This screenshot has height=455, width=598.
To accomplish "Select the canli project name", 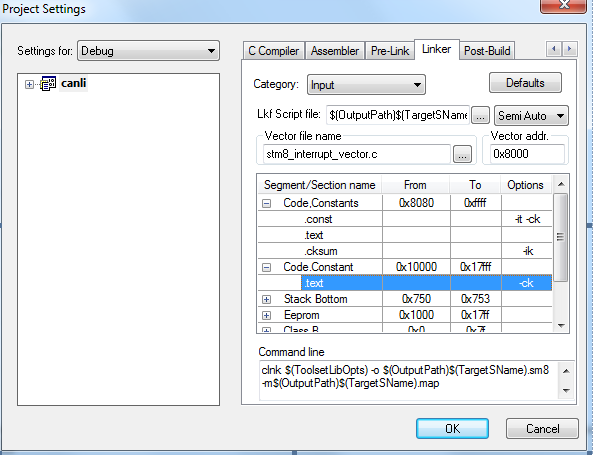I will (74, 83).
